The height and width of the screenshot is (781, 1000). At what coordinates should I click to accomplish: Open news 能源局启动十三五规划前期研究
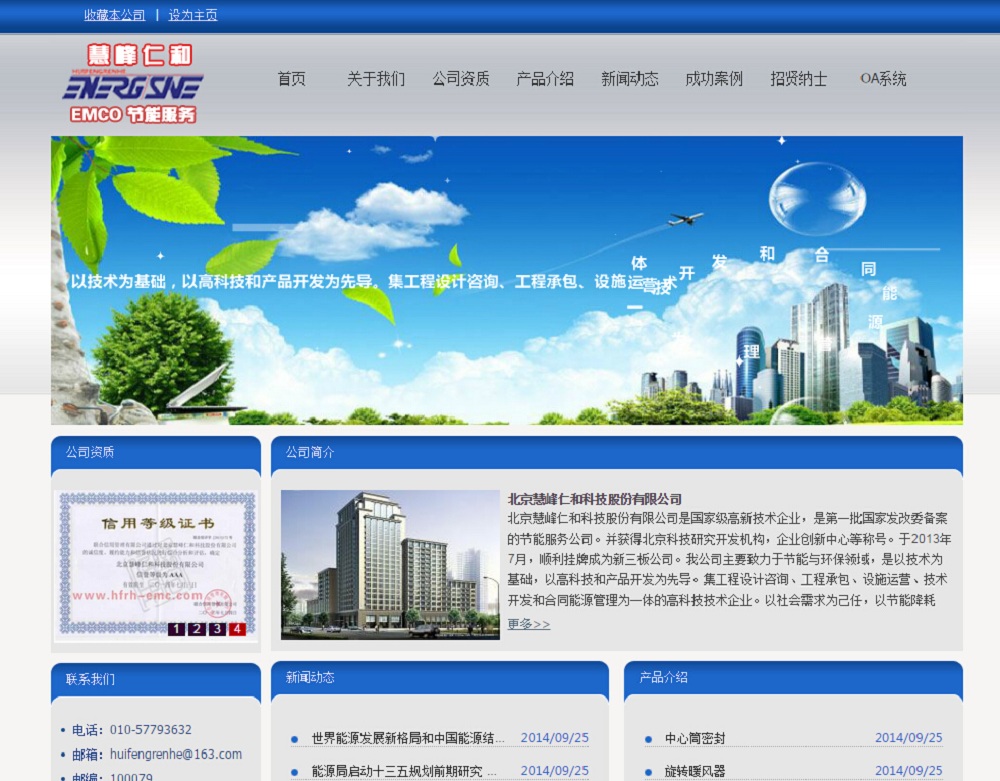(403, 771)
